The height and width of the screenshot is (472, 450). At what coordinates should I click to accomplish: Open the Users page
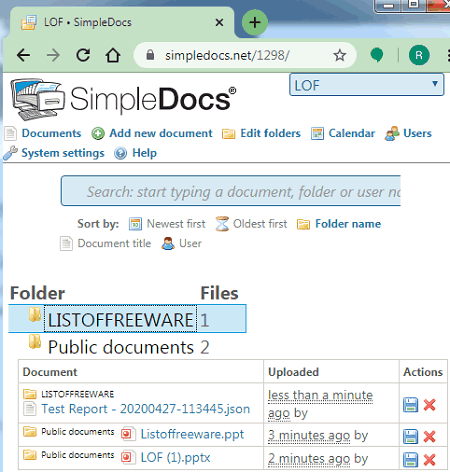[417, 133]
